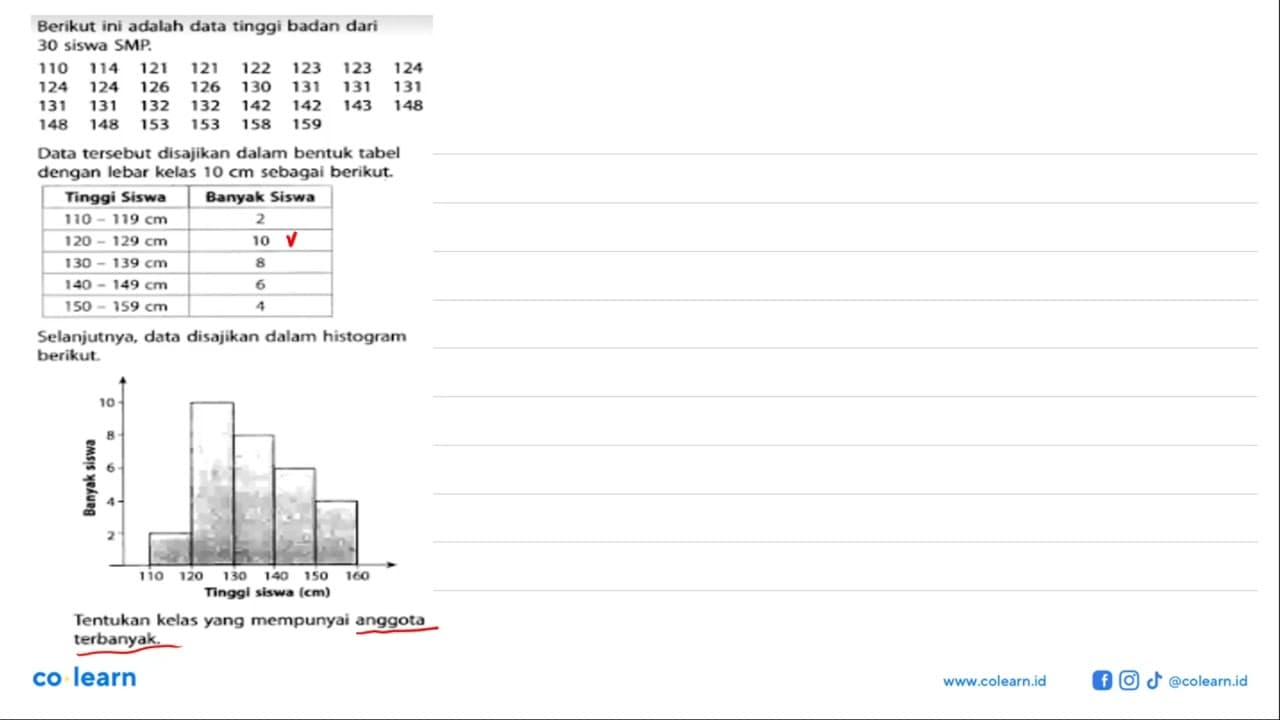Viewport: 1280px width, 720px height.
Task: Click data value 122 in the list
Action: (256, 68)
